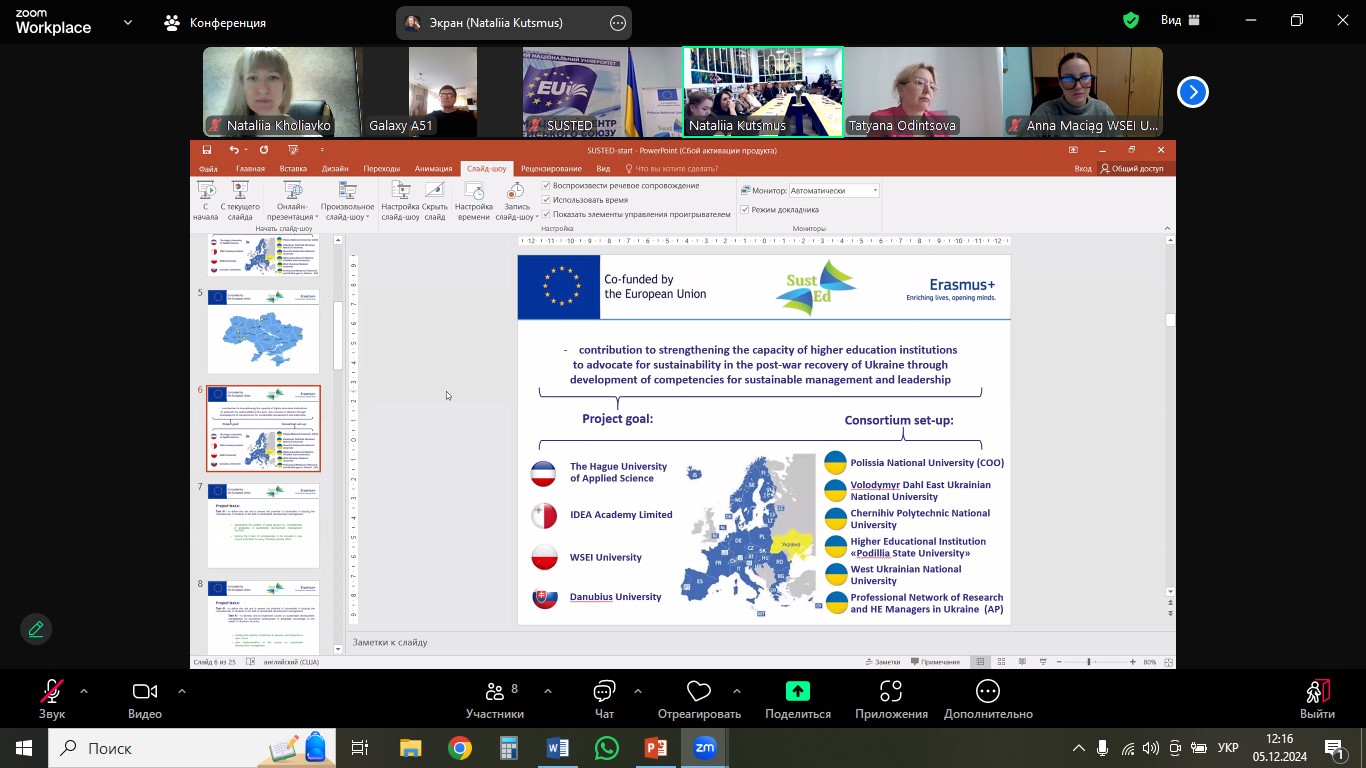This screenshot has height=768, width=1366.
Task: Click the green annotation pencil icon
Action: pos(36,629)
